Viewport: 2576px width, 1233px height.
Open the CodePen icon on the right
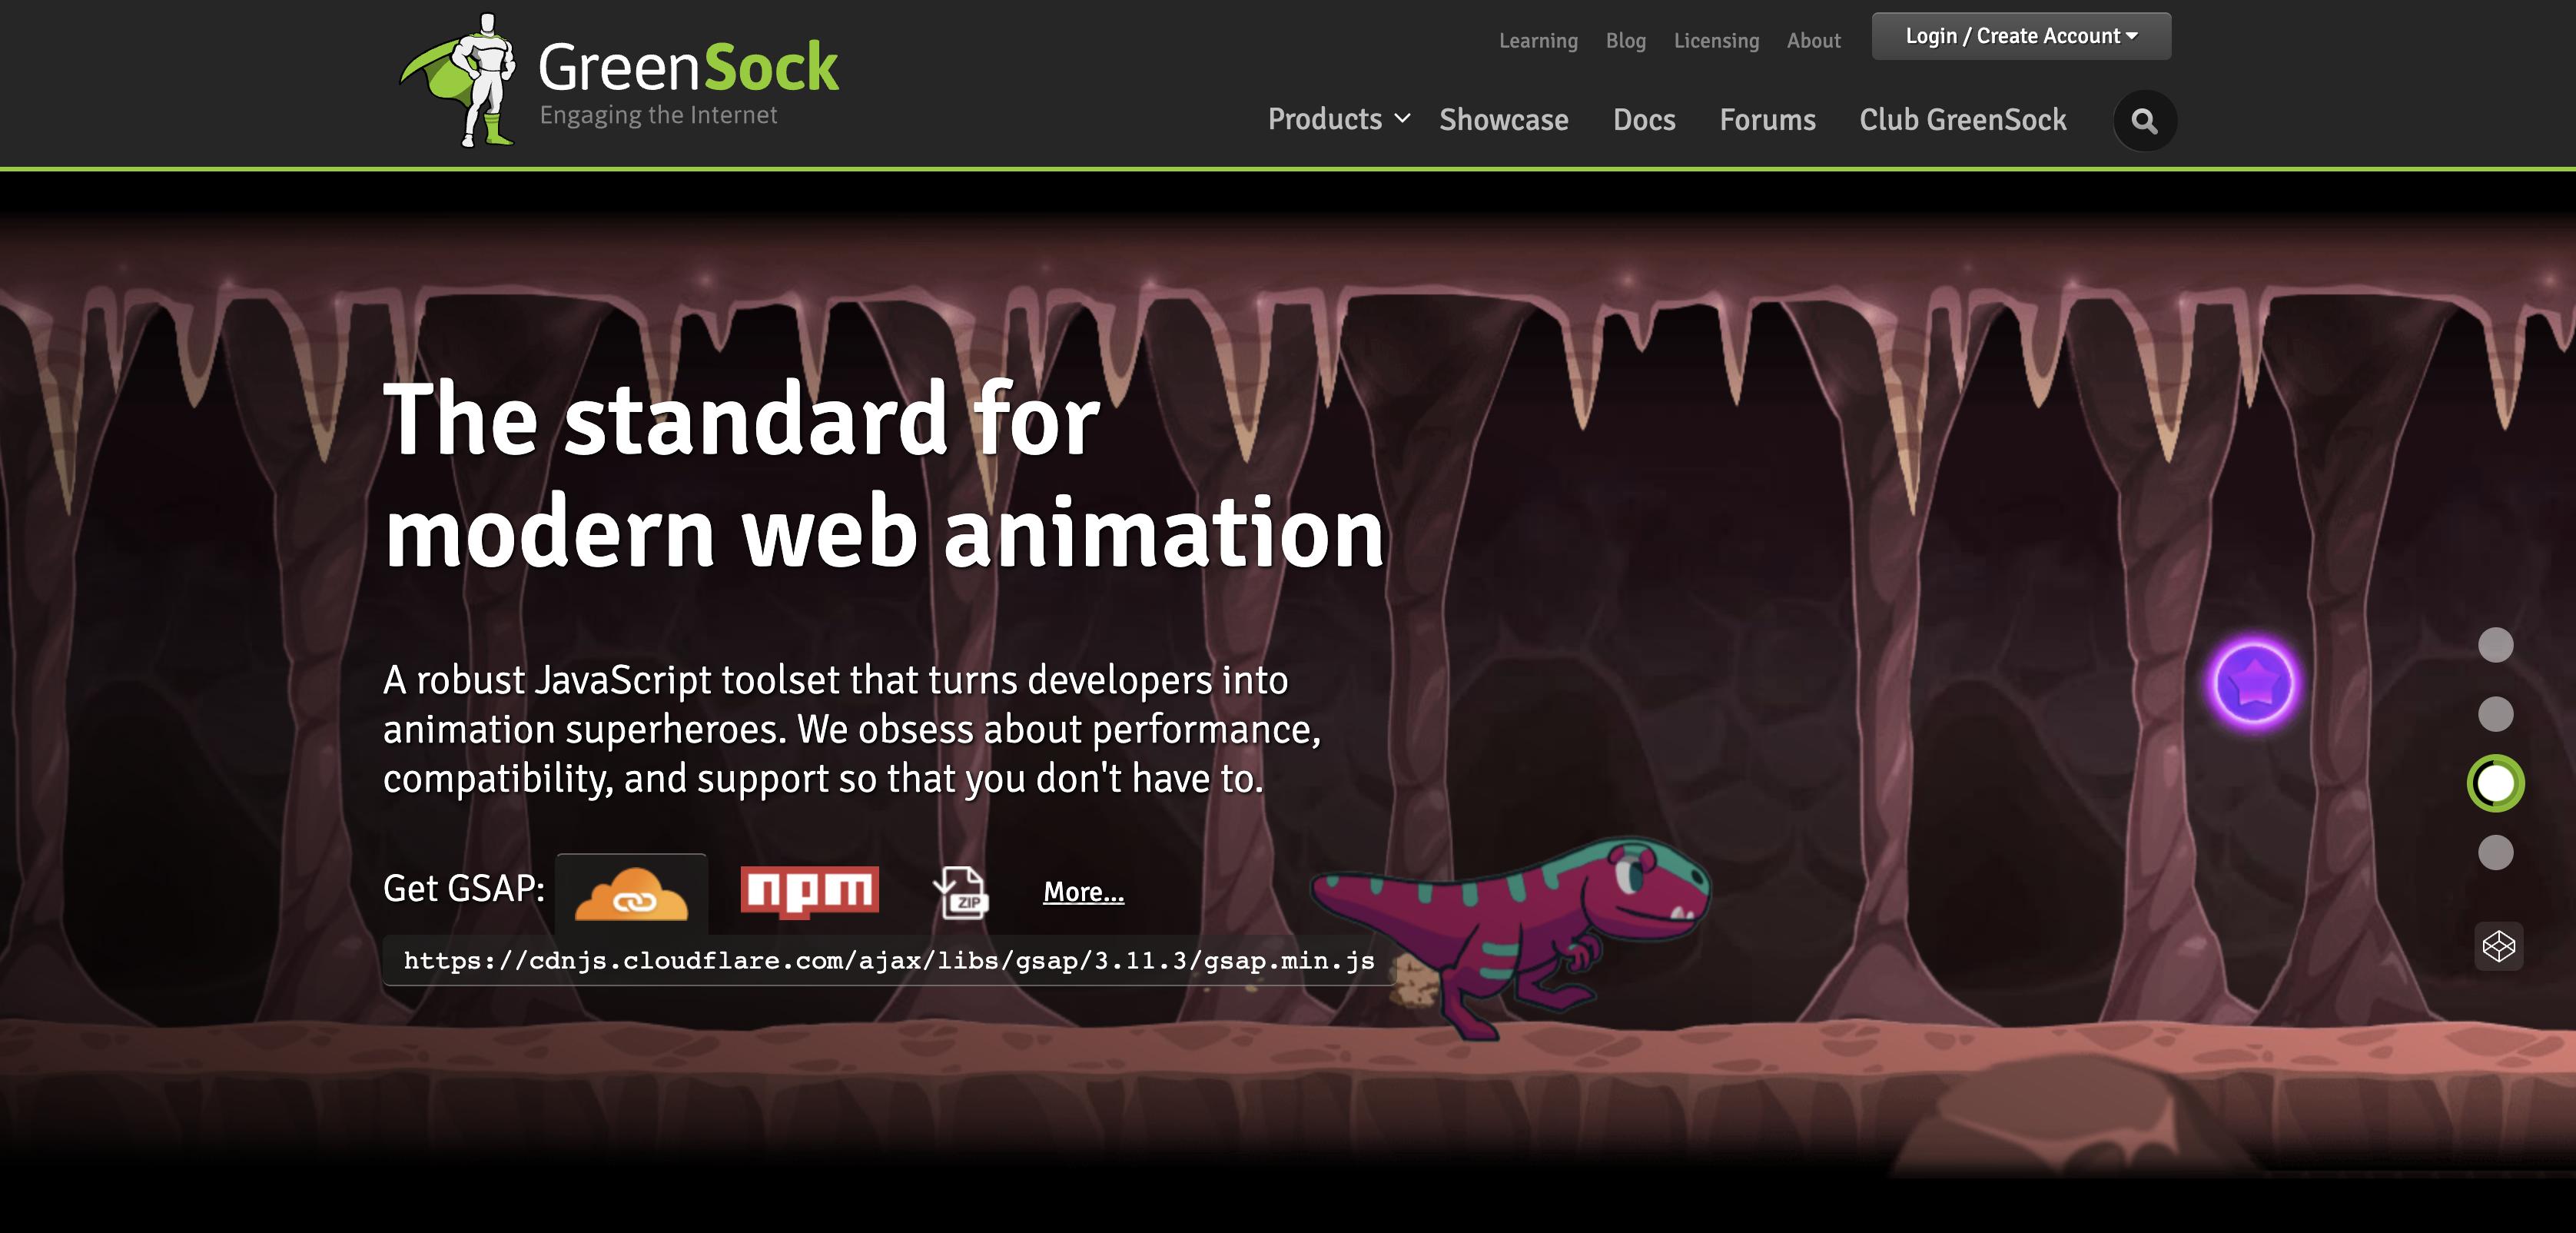[x=2498, y=946]
